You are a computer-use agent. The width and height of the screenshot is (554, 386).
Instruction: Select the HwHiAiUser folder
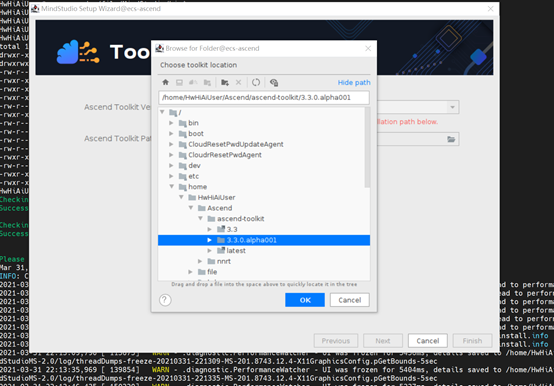[x=212, y=197]
